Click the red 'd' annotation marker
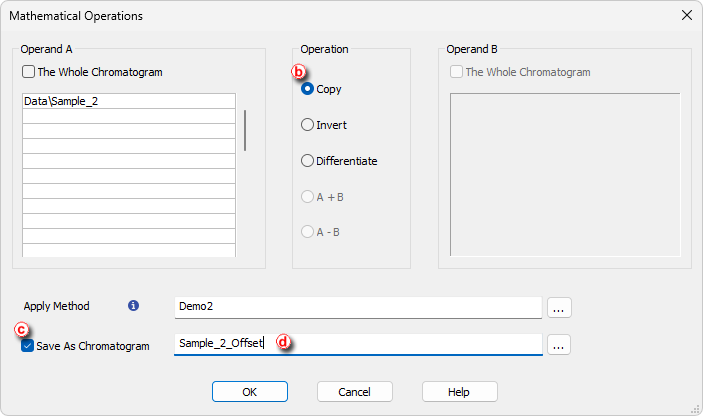The width and height of the screenshot is (703, 416). coord(283,342)
